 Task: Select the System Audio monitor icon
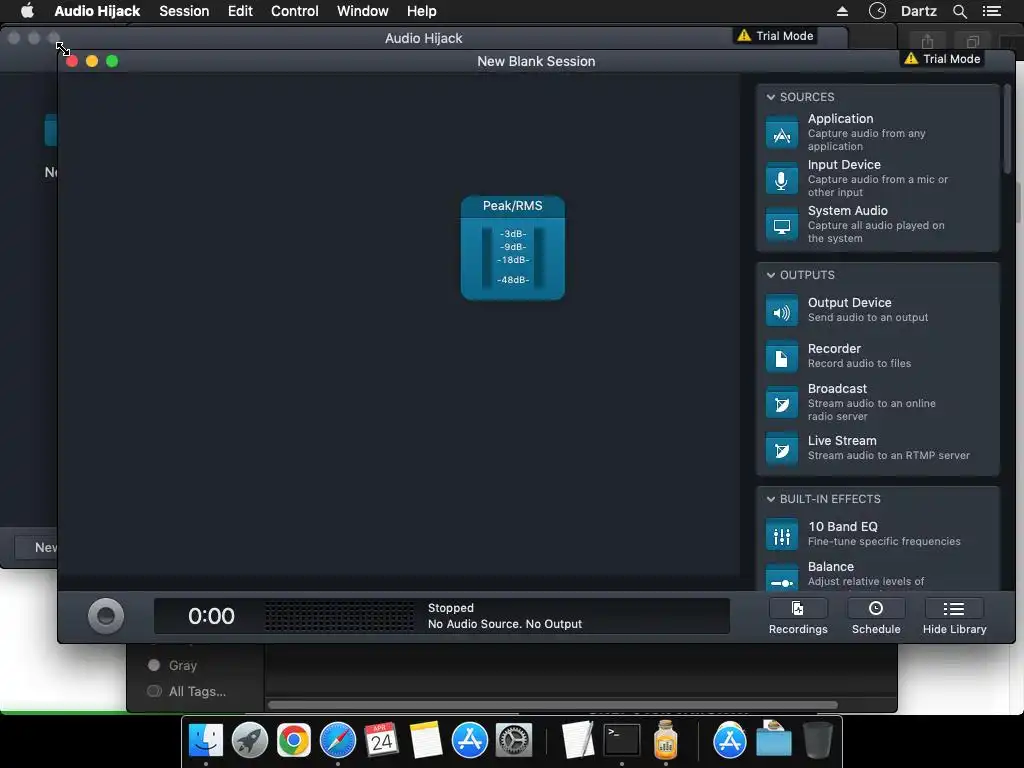coord(781,225)
